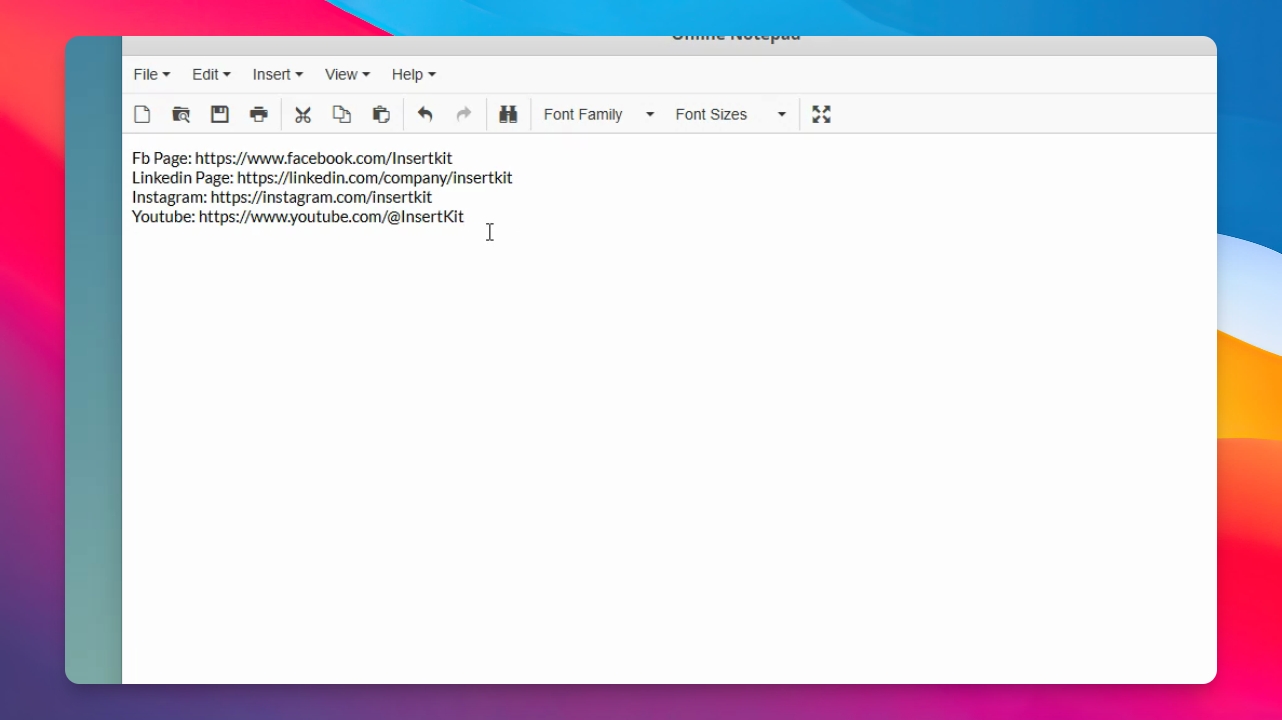Viewport: 1282px width, 720px height.
Task: Save the note with the floppy disk icon
Action: tap(220, 114)
